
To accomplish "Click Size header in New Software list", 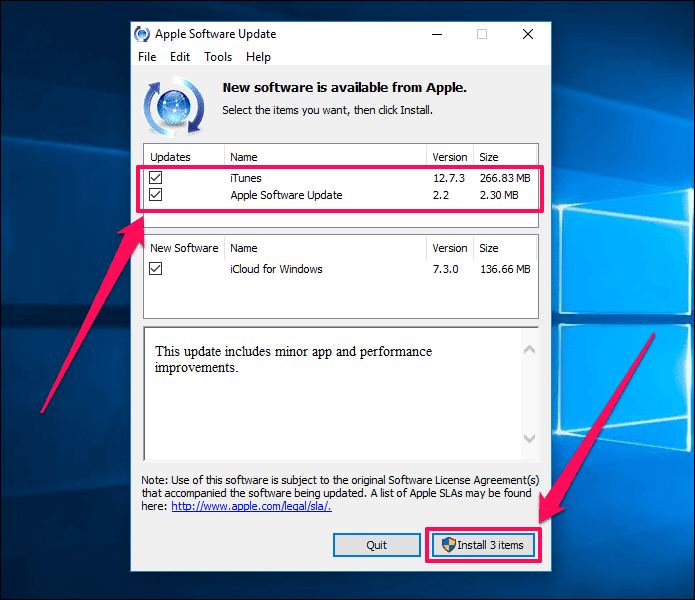I will (488, 248).
